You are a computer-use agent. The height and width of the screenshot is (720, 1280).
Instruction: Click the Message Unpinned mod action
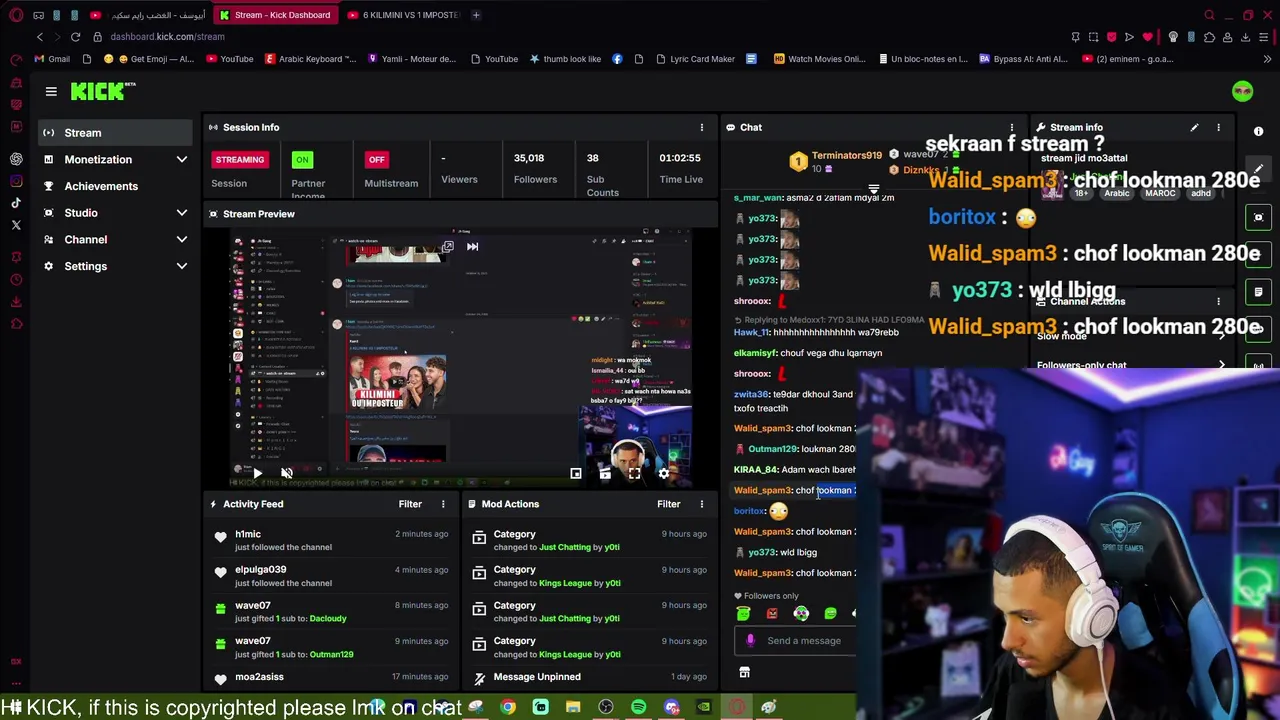coord(537,677)
